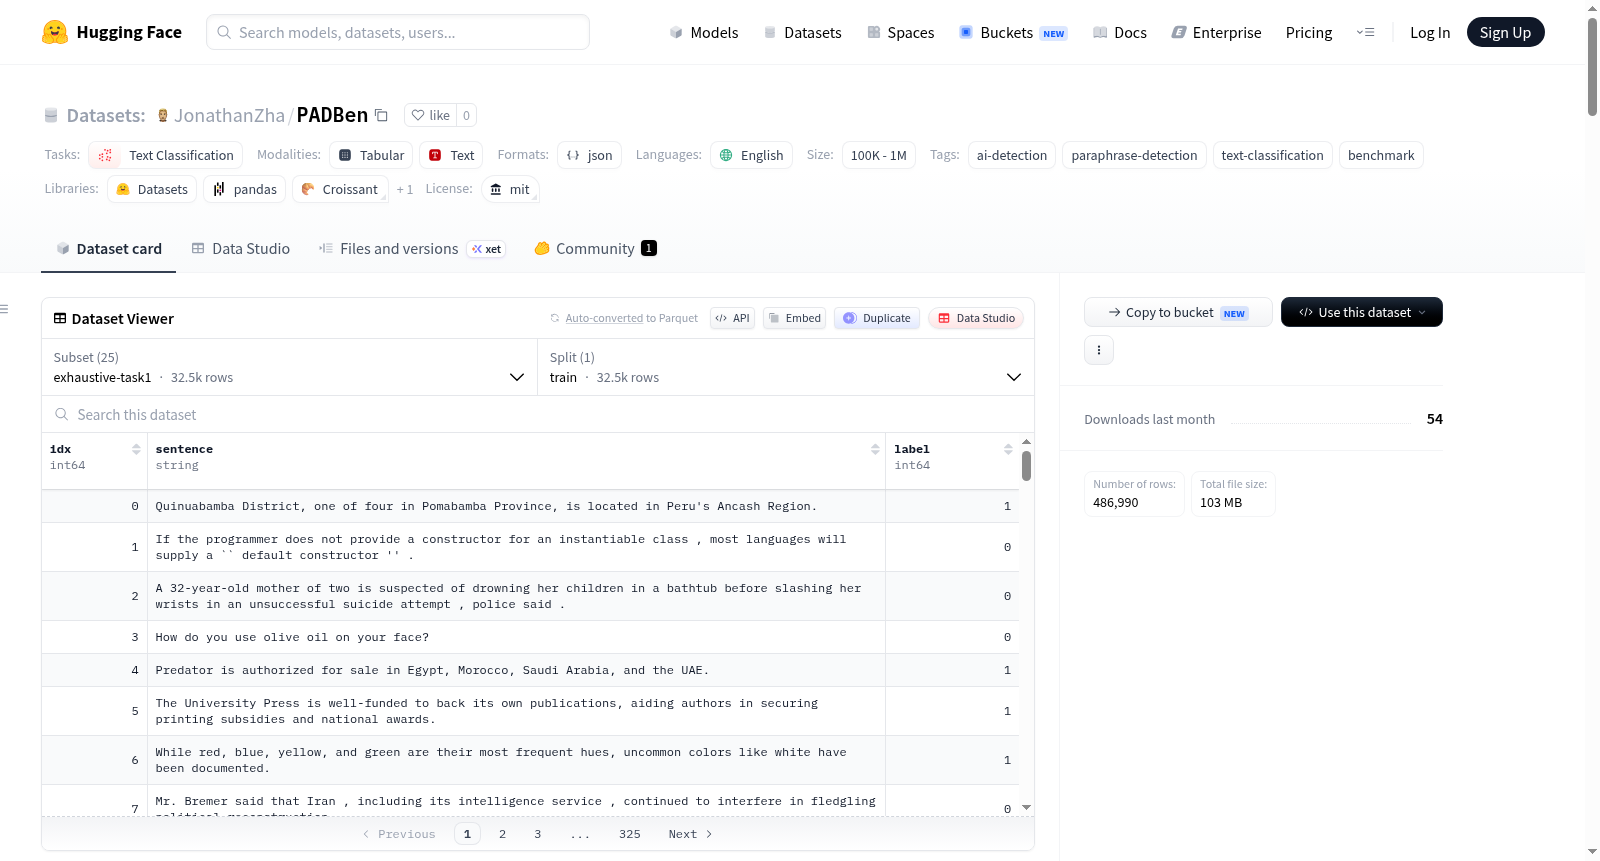Select the Datasets library tag
This screenshot has height=861, width=1600.
tap(152, 189)
